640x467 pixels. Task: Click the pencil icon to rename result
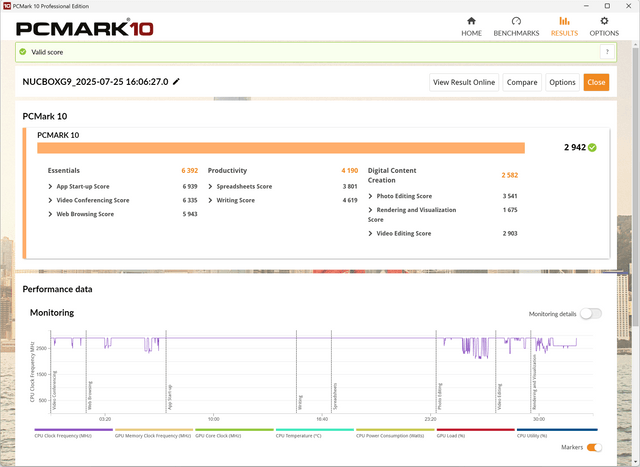click(176, 82)
